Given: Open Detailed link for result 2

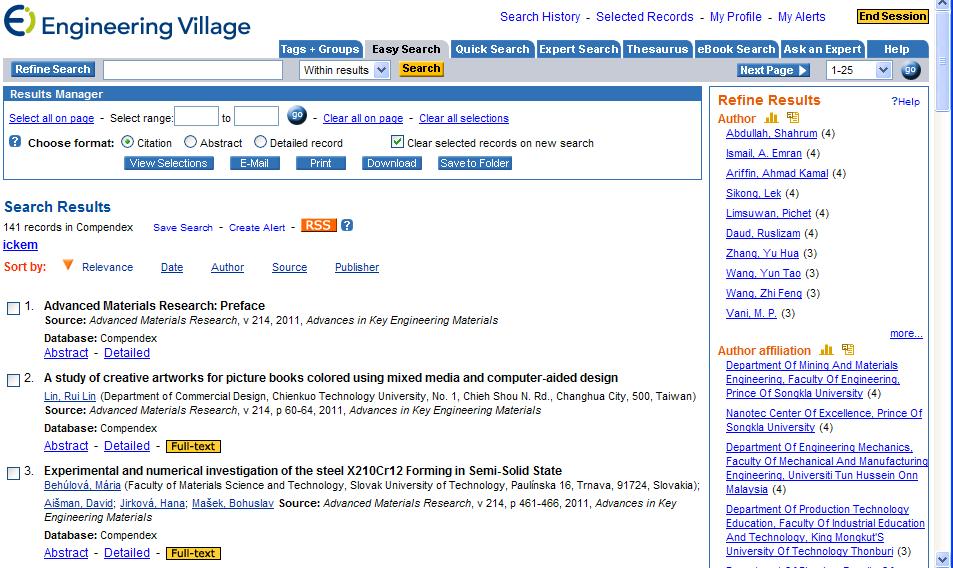Looking at the screenshot, I should pyautogui.click(x=127, y=445).
